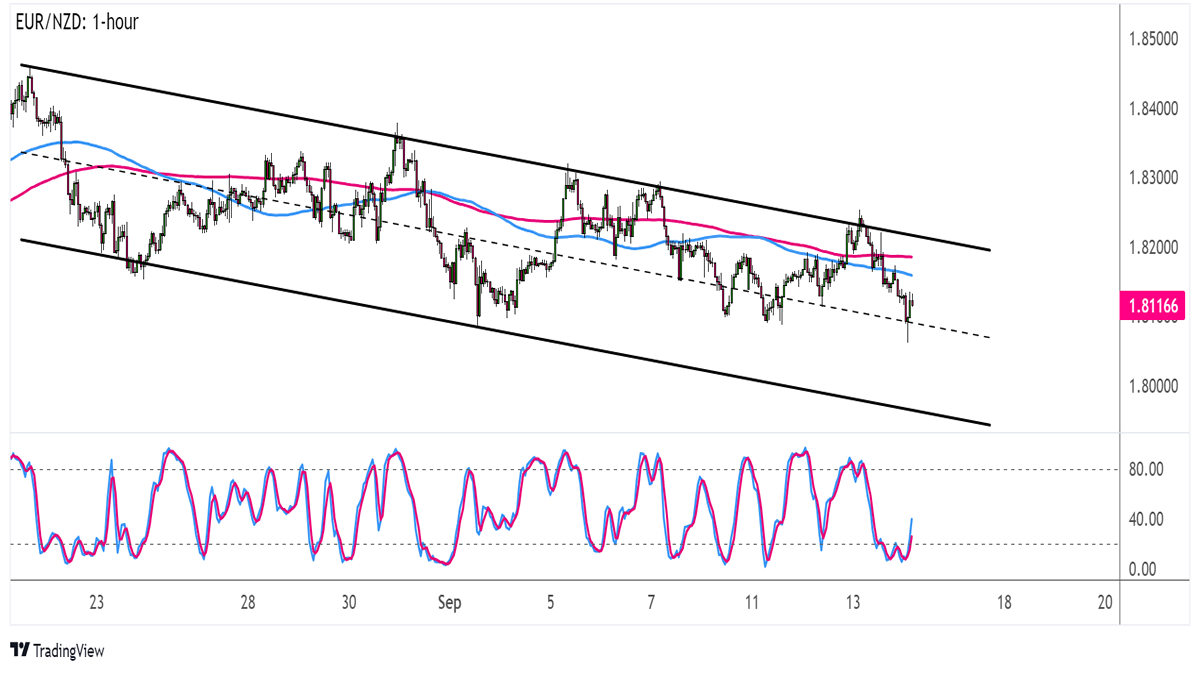This screenshot has height=675, width=1200.
Task: Open the TradingView text link
Action: (x=68, y=651)
